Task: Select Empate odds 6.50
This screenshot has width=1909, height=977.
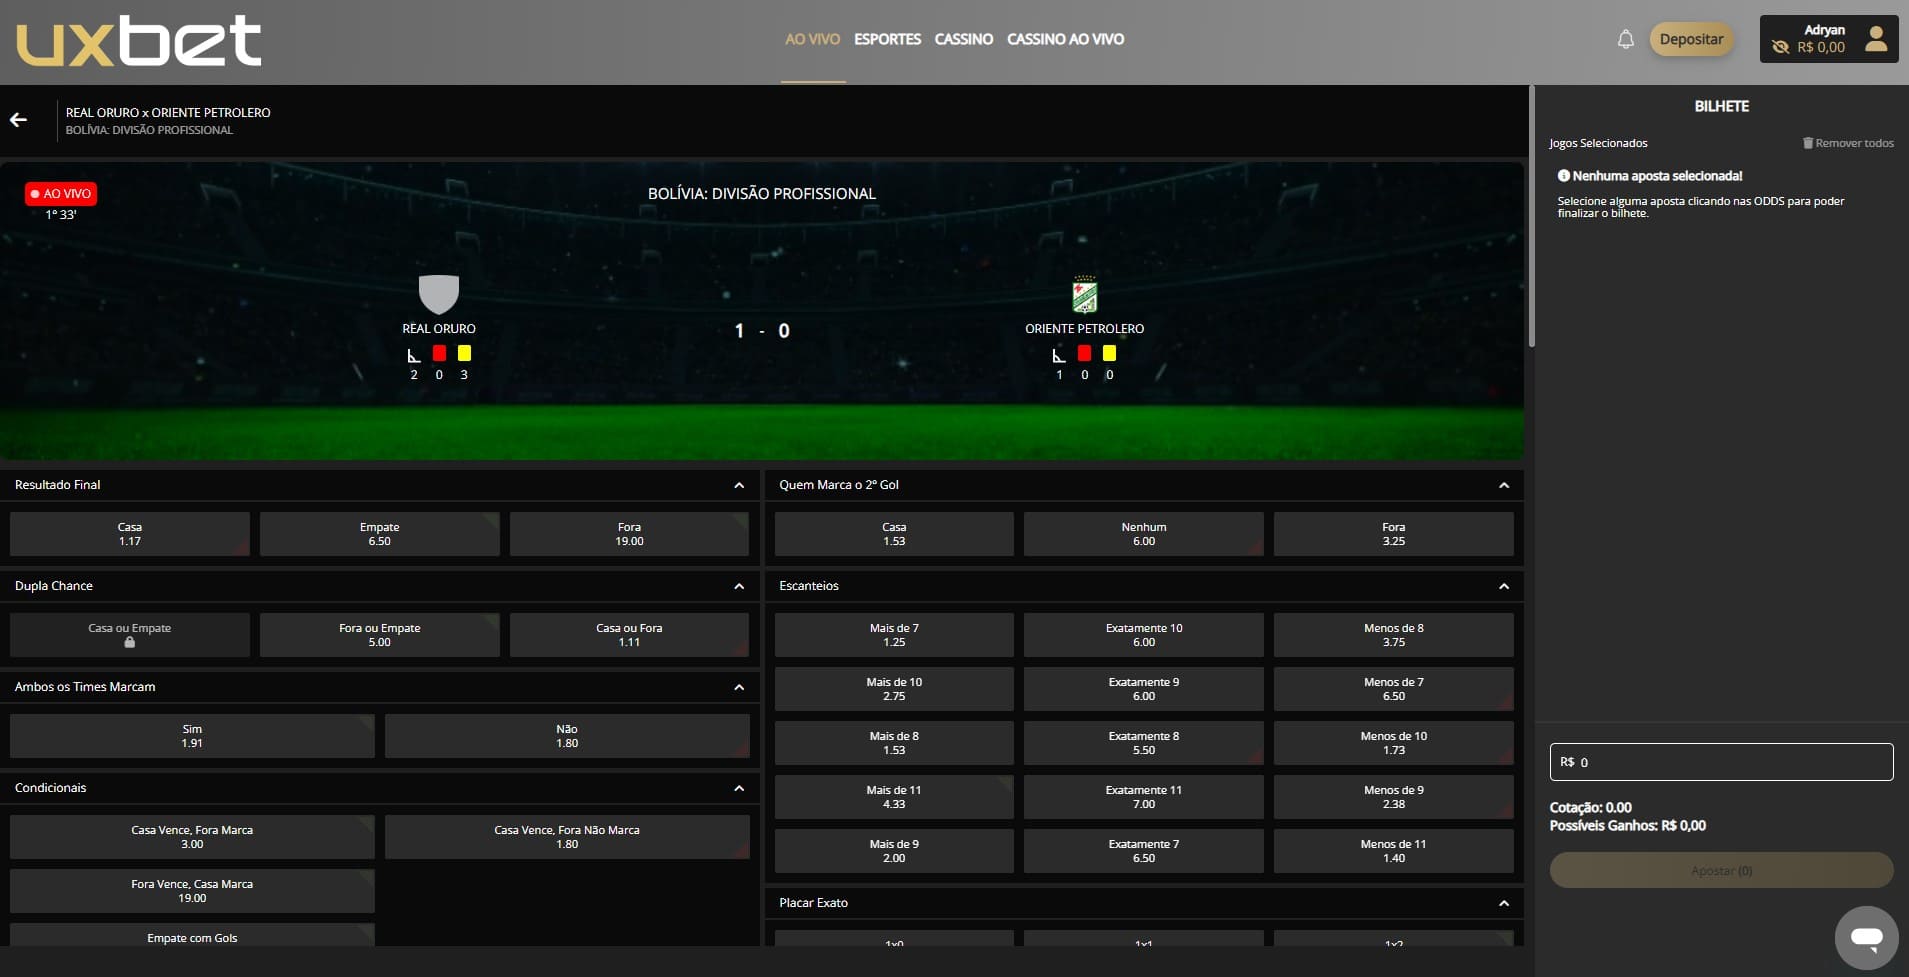Action: click(379, 534)
